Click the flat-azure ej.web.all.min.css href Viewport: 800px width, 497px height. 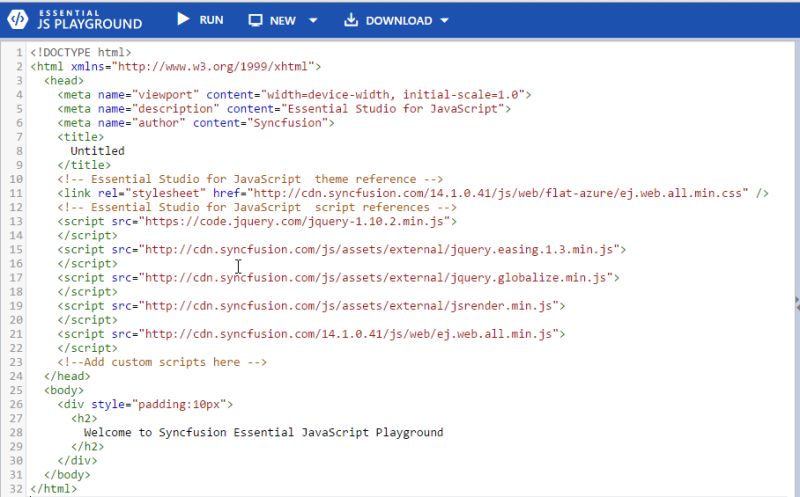(x=497, y=193)
